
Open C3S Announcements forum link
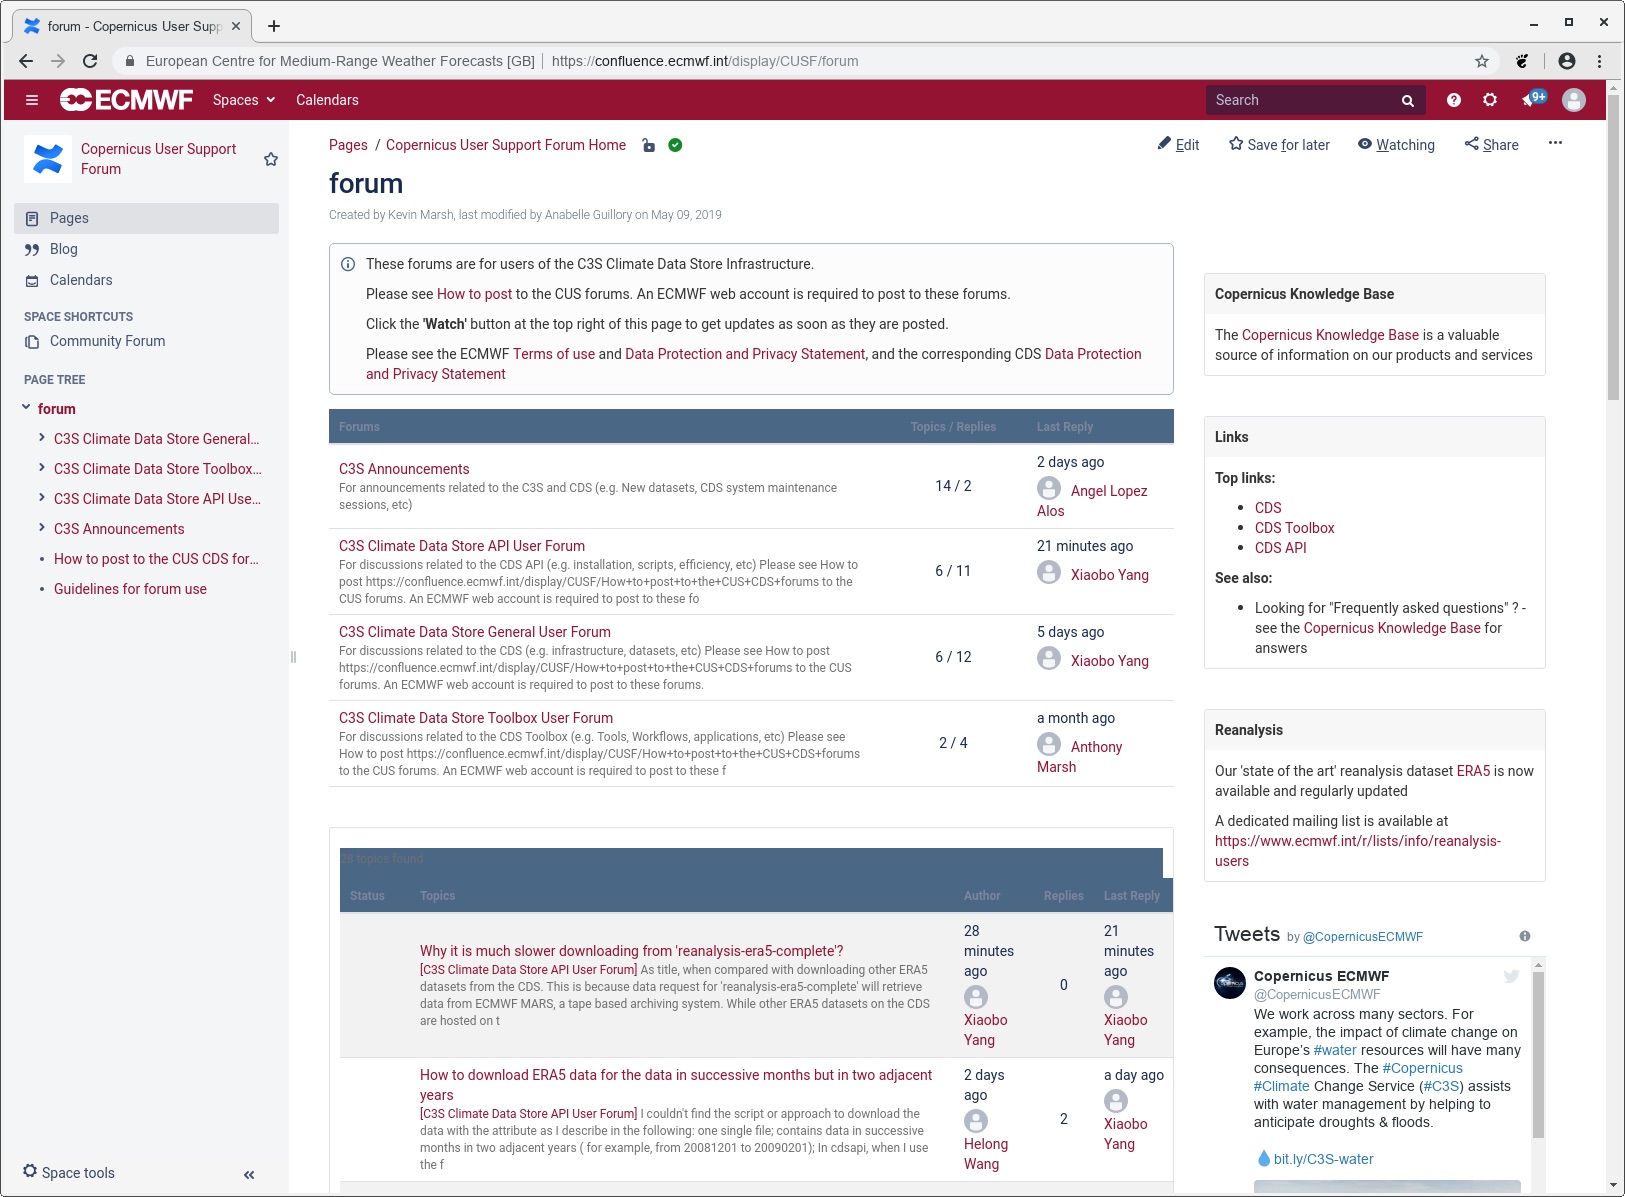pyautogui.click(x=404, y=469)
